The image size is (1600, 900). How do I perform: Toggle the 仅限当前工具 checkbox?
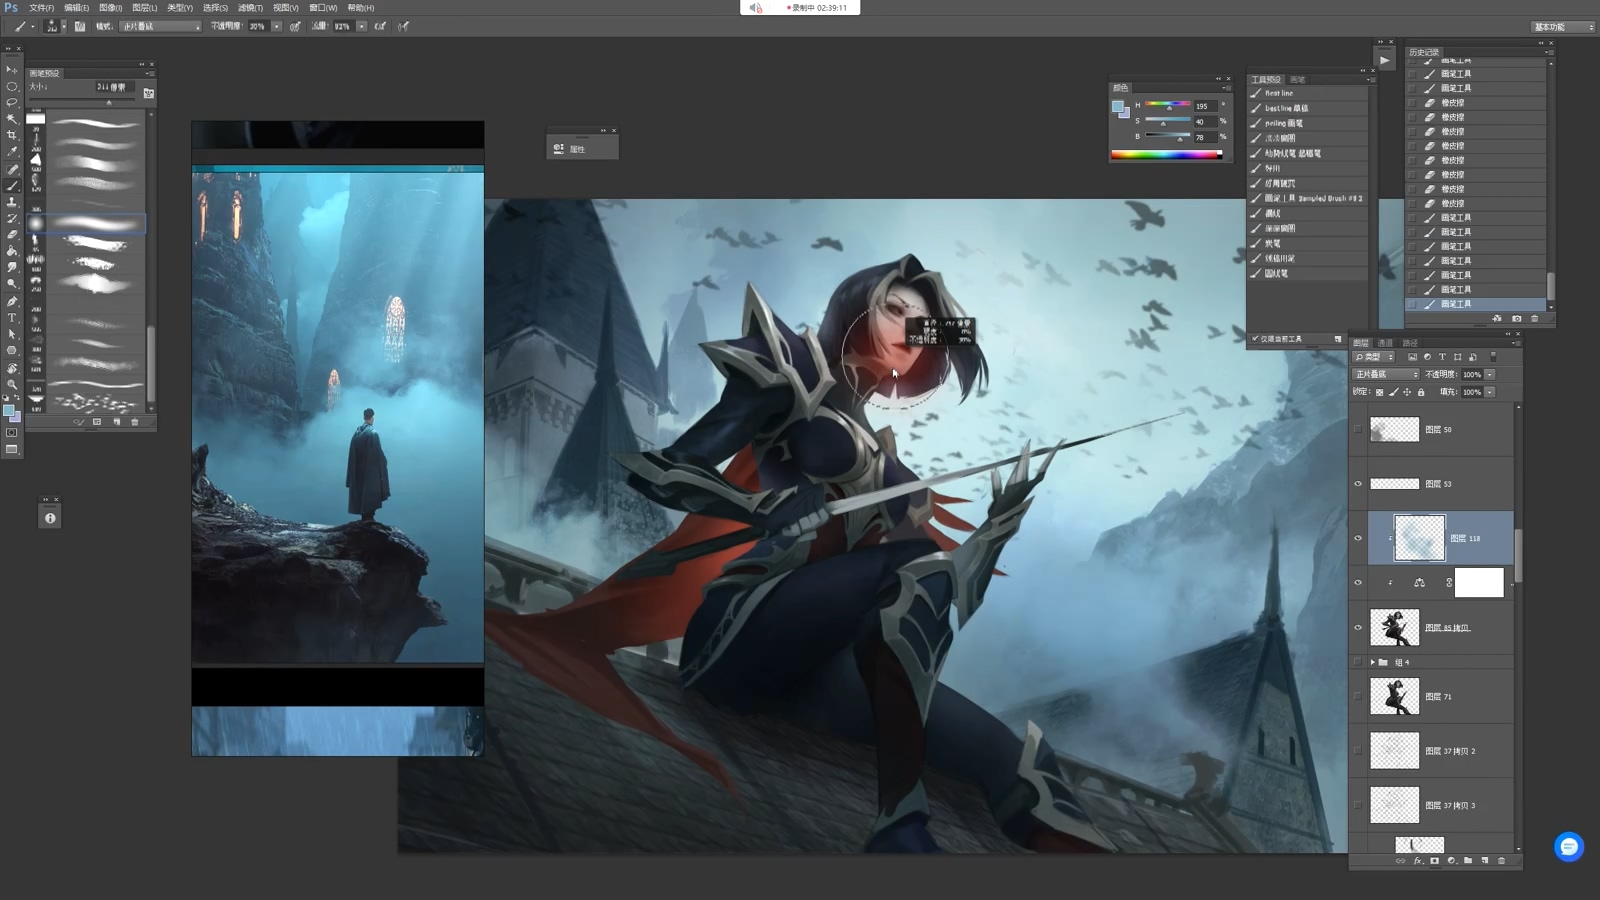pyautogui.click(x=1256, y=339)
